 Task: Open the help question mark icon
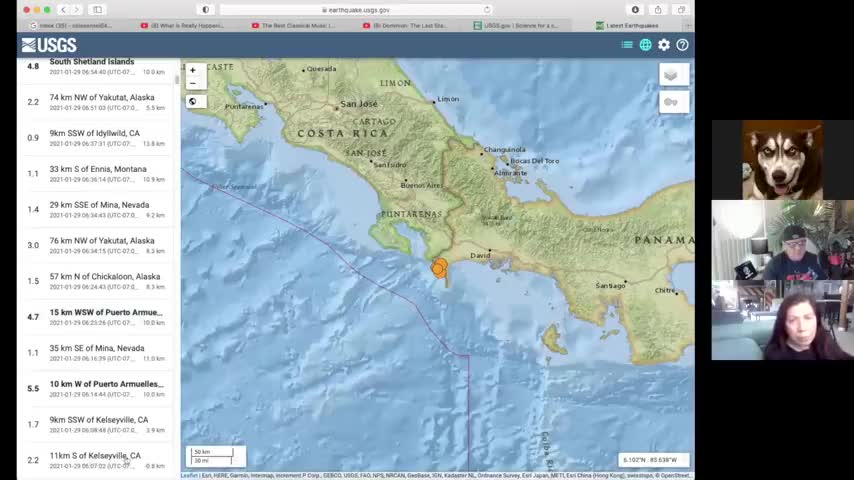682,45
